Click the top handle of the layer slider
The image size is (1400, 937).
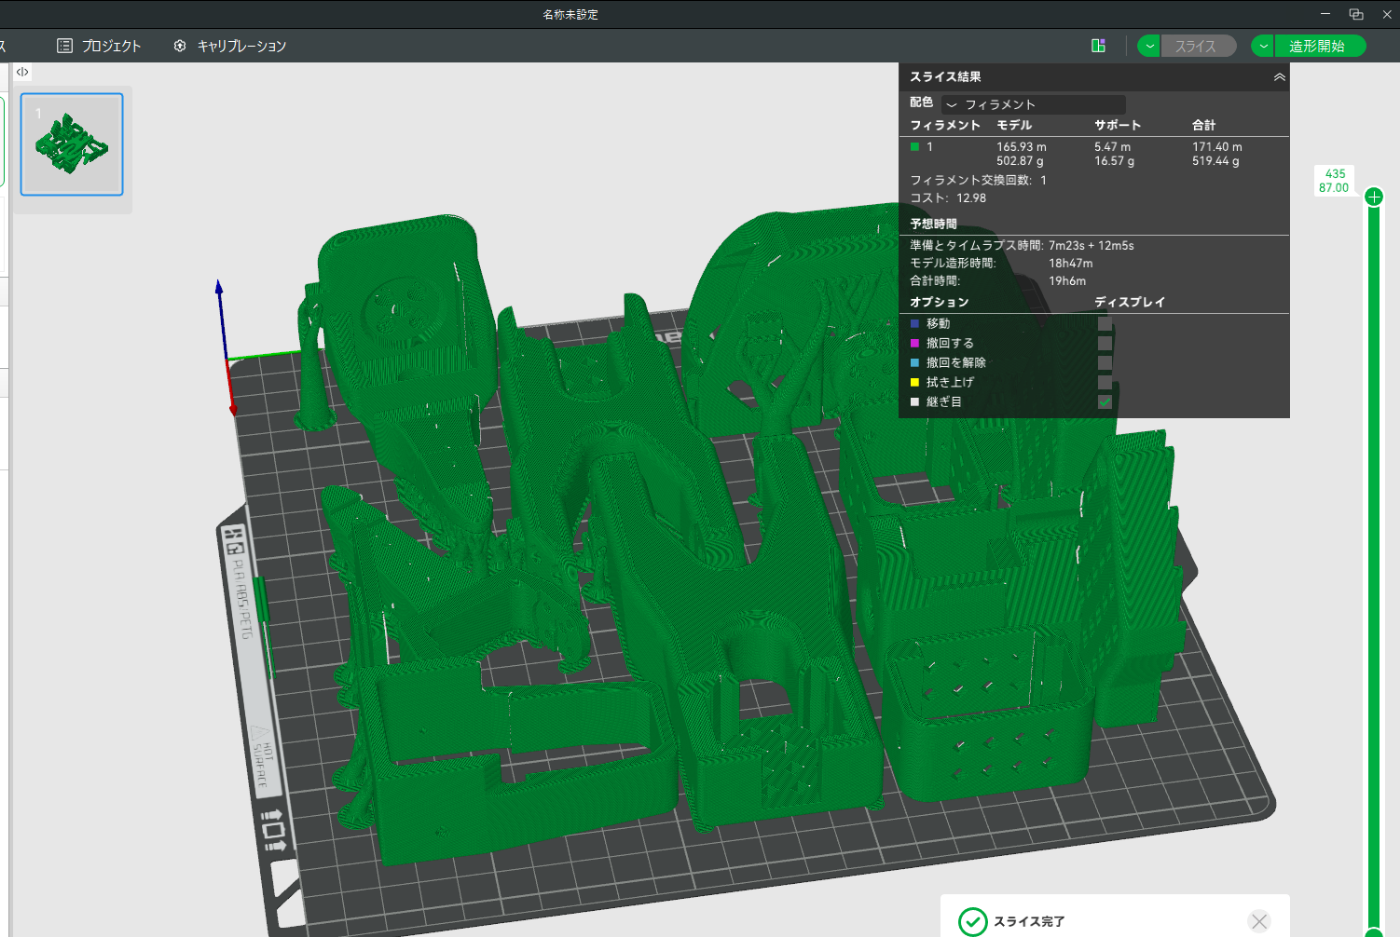click(1374, 197)
